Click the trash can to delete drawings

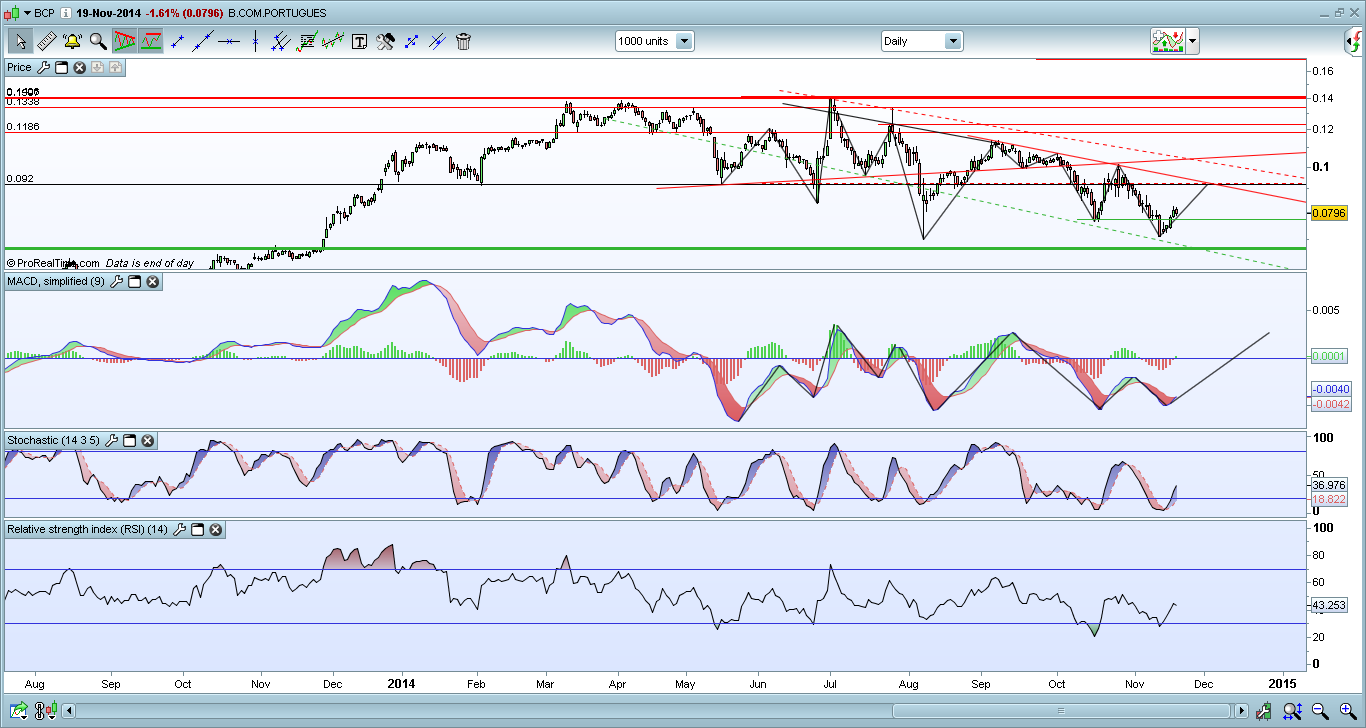coord(463,41)
